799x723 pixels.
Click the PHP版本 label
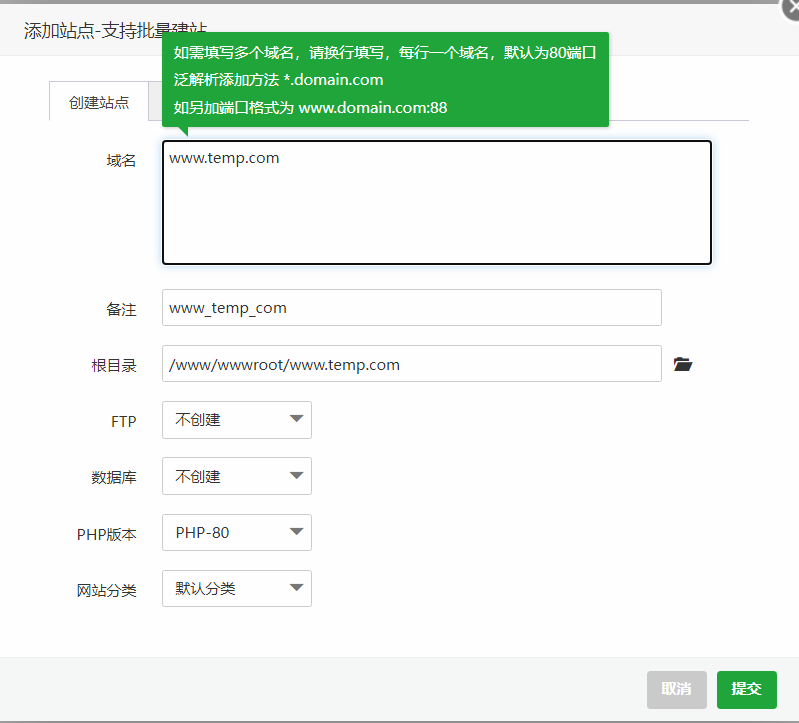pyautogui.click(x=106, y=534)
